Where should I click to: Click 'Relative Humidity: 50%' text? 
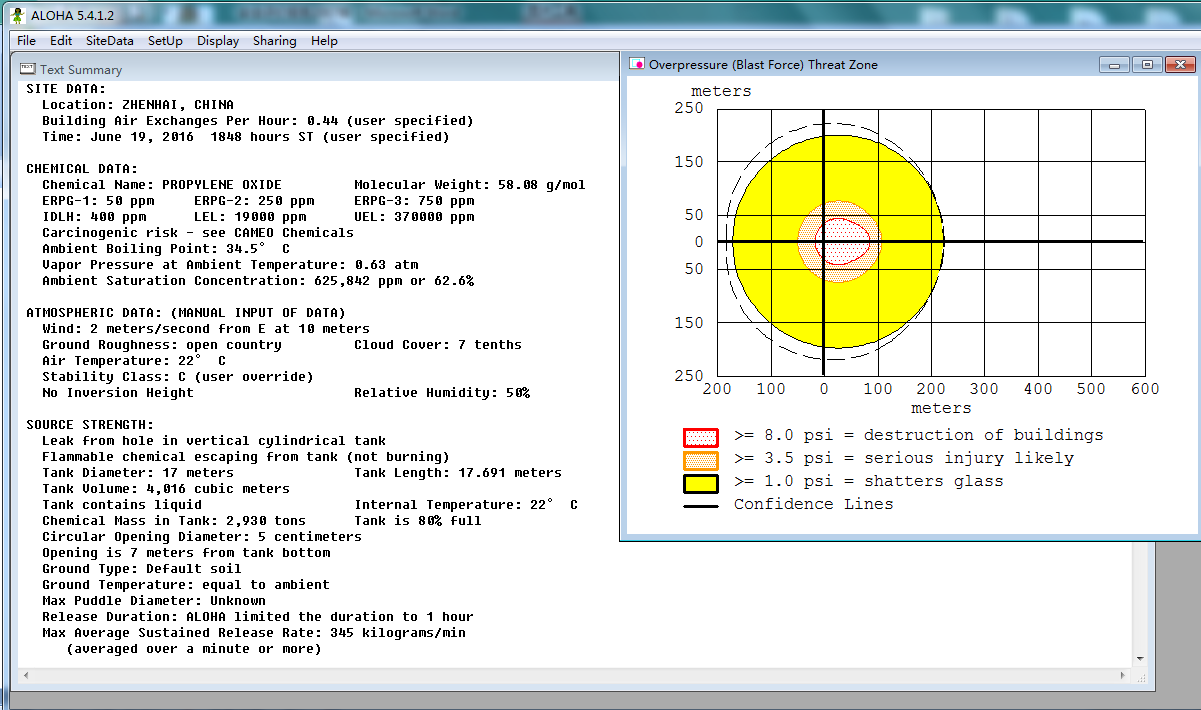click(x=442, y=392)
